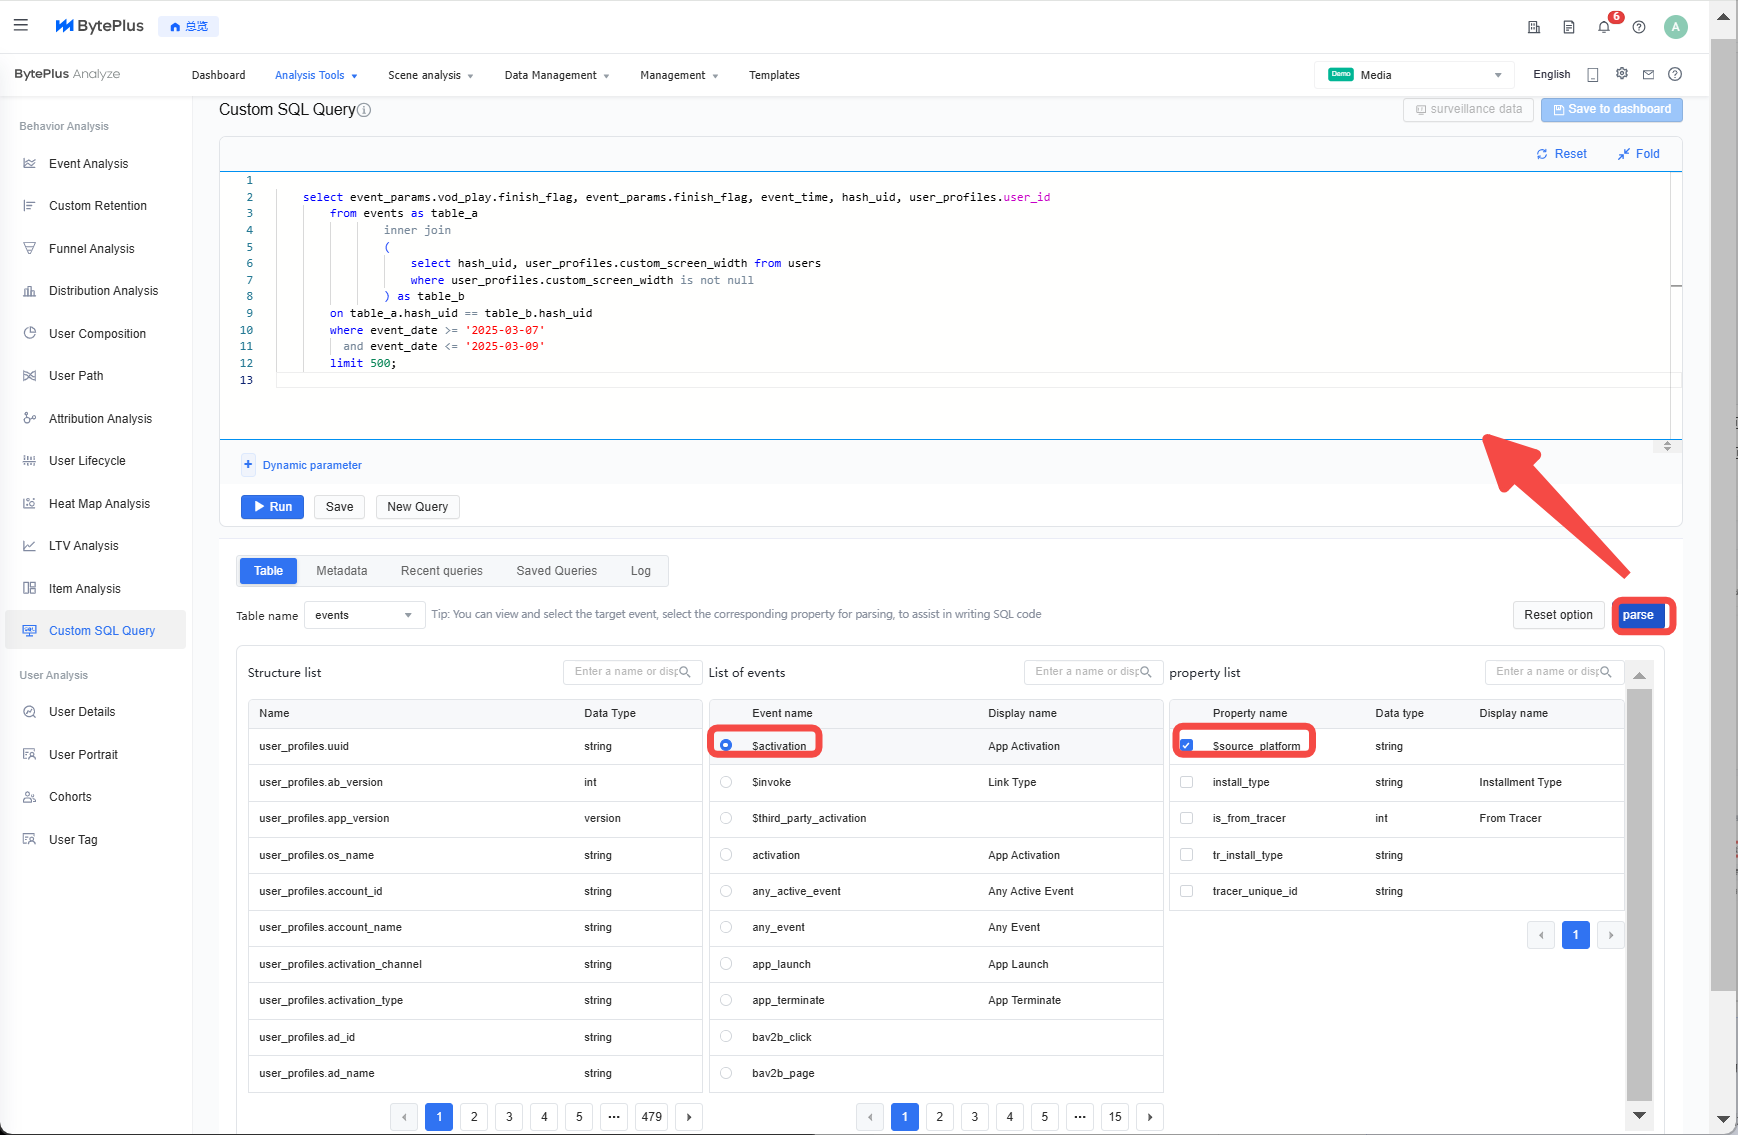Image resolution: width=1738 pixels, height=1135 pixels.
Task: Uncheck the $source_platform property checkbox
Action: [1187, 746]
